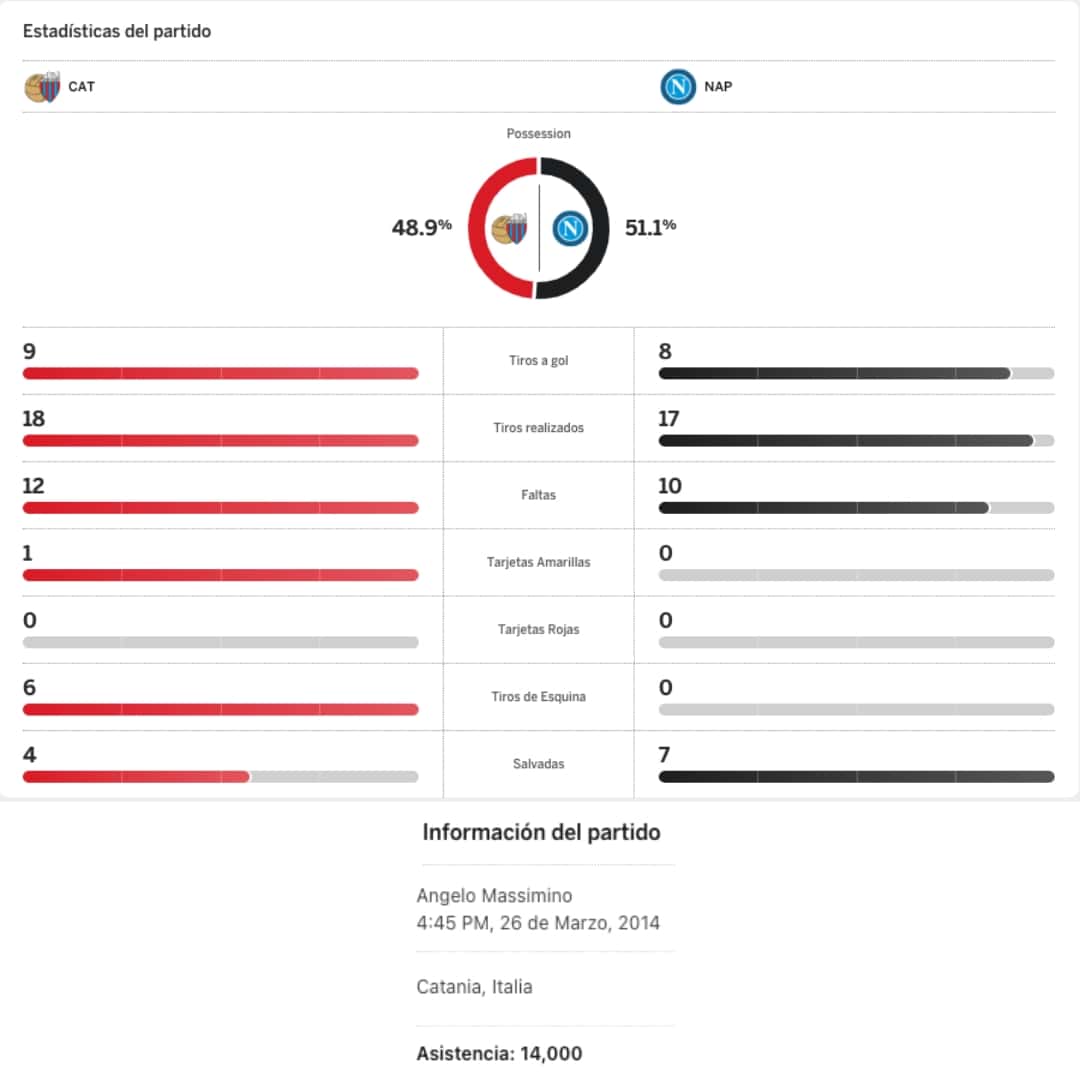Screen dimensions: 1080x1080
Task: Select the Catania crest inside possession donut
Action: (510, 229)
